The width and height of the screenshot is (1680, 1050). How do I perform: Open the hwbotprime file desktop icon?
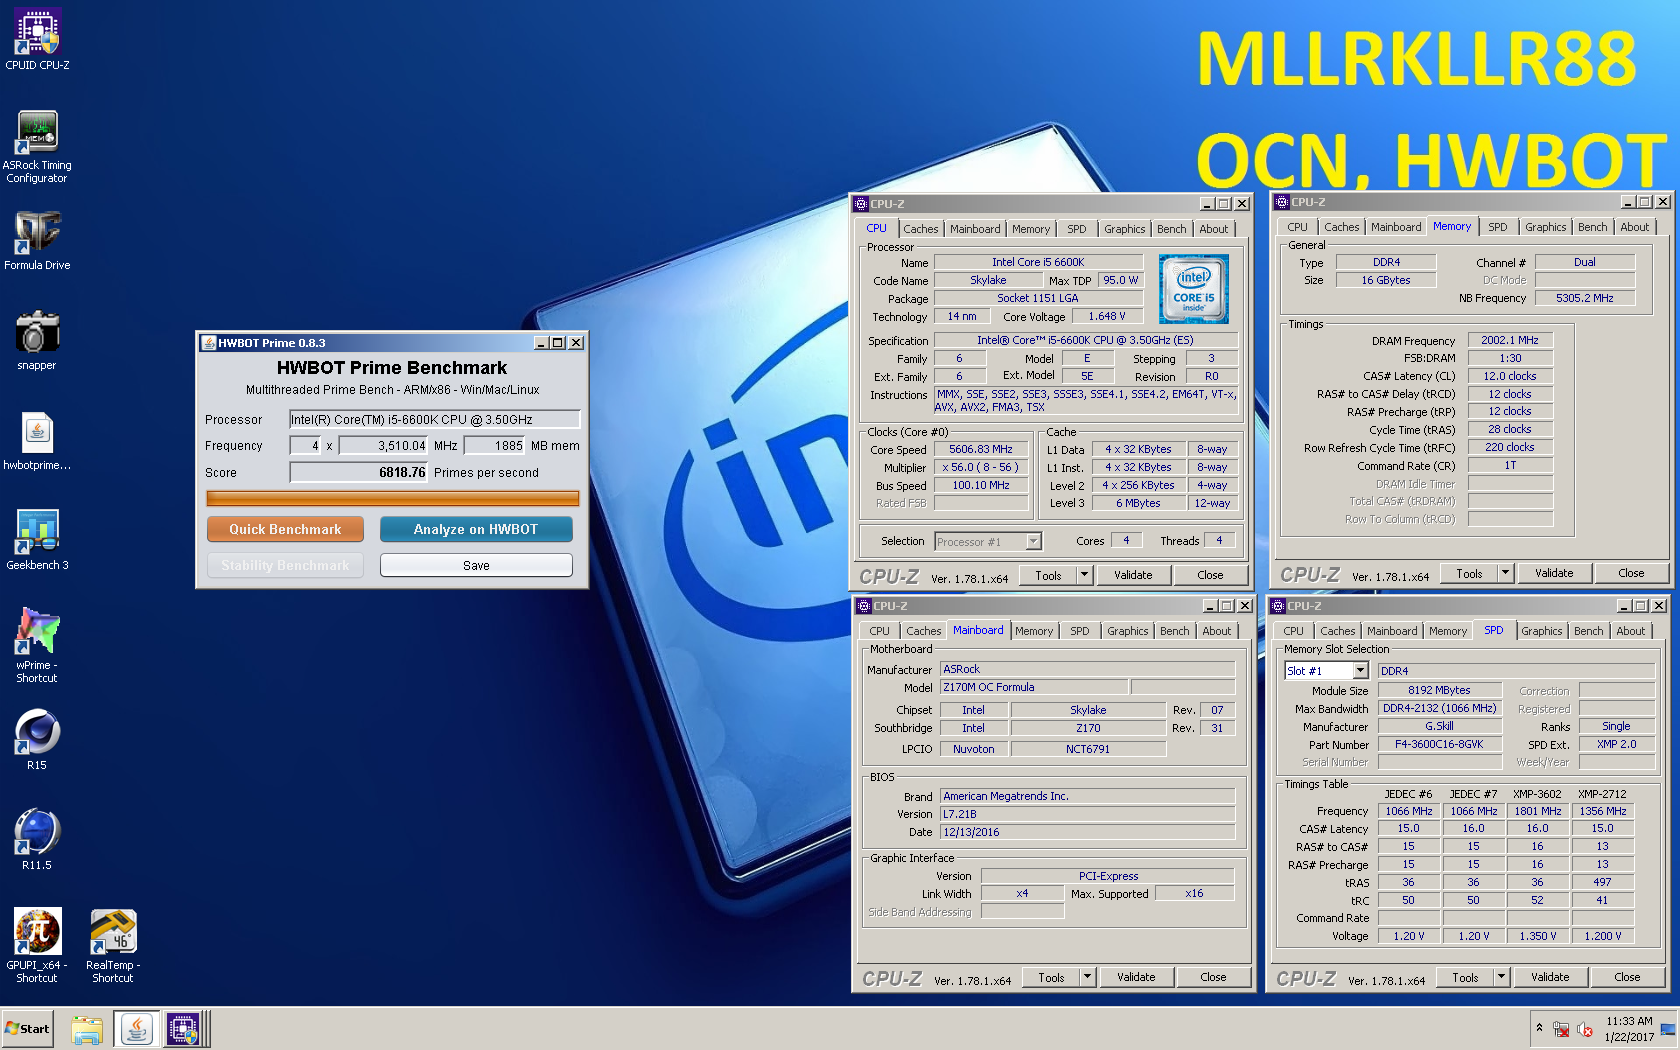pyautogui.click(x=37, y=440)
